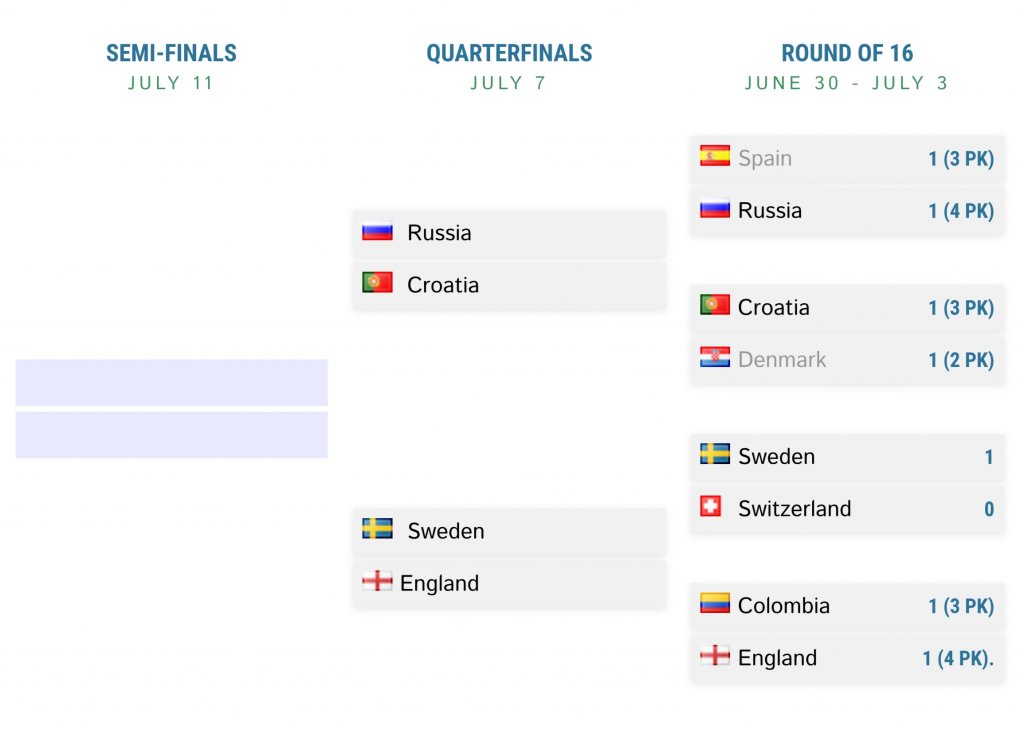This screenshot has height=737, width=1024.
Task: Click England's 1 (4 PK) score
Action: coord(957,658)
